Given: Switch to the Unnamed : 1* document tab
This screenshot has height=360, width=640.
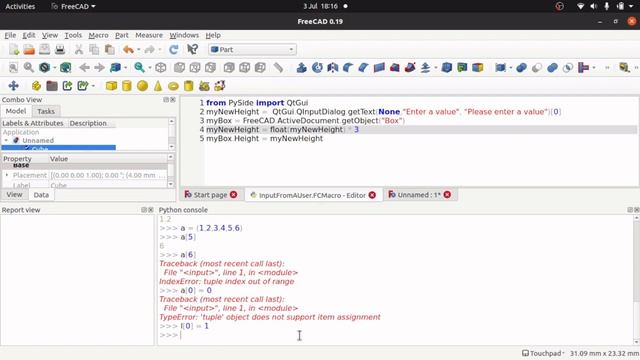Looking at the screenshot, I should coord(419,195).
